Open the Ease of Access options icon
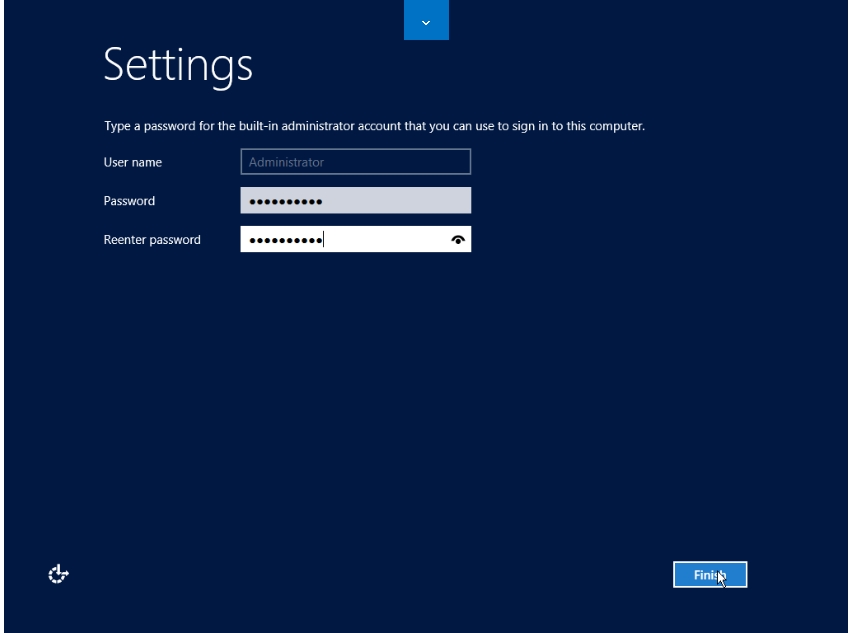Screen dimensions: 850x633 click(x=59, y=574)
